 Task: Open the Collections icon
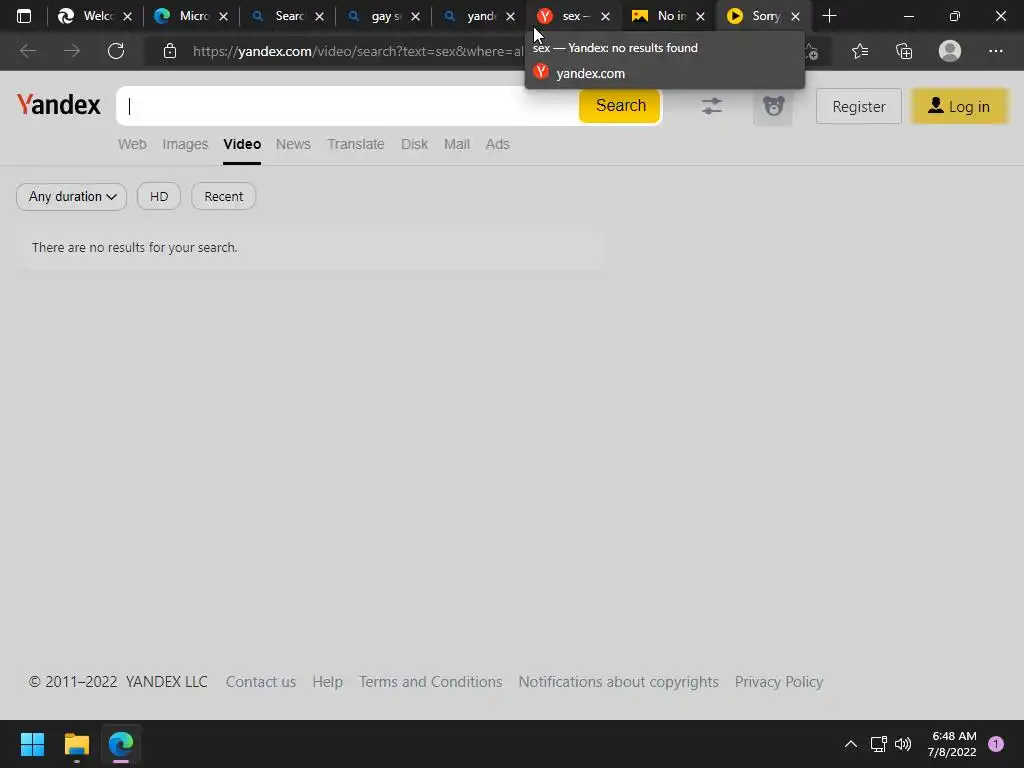tap(904, 51)
